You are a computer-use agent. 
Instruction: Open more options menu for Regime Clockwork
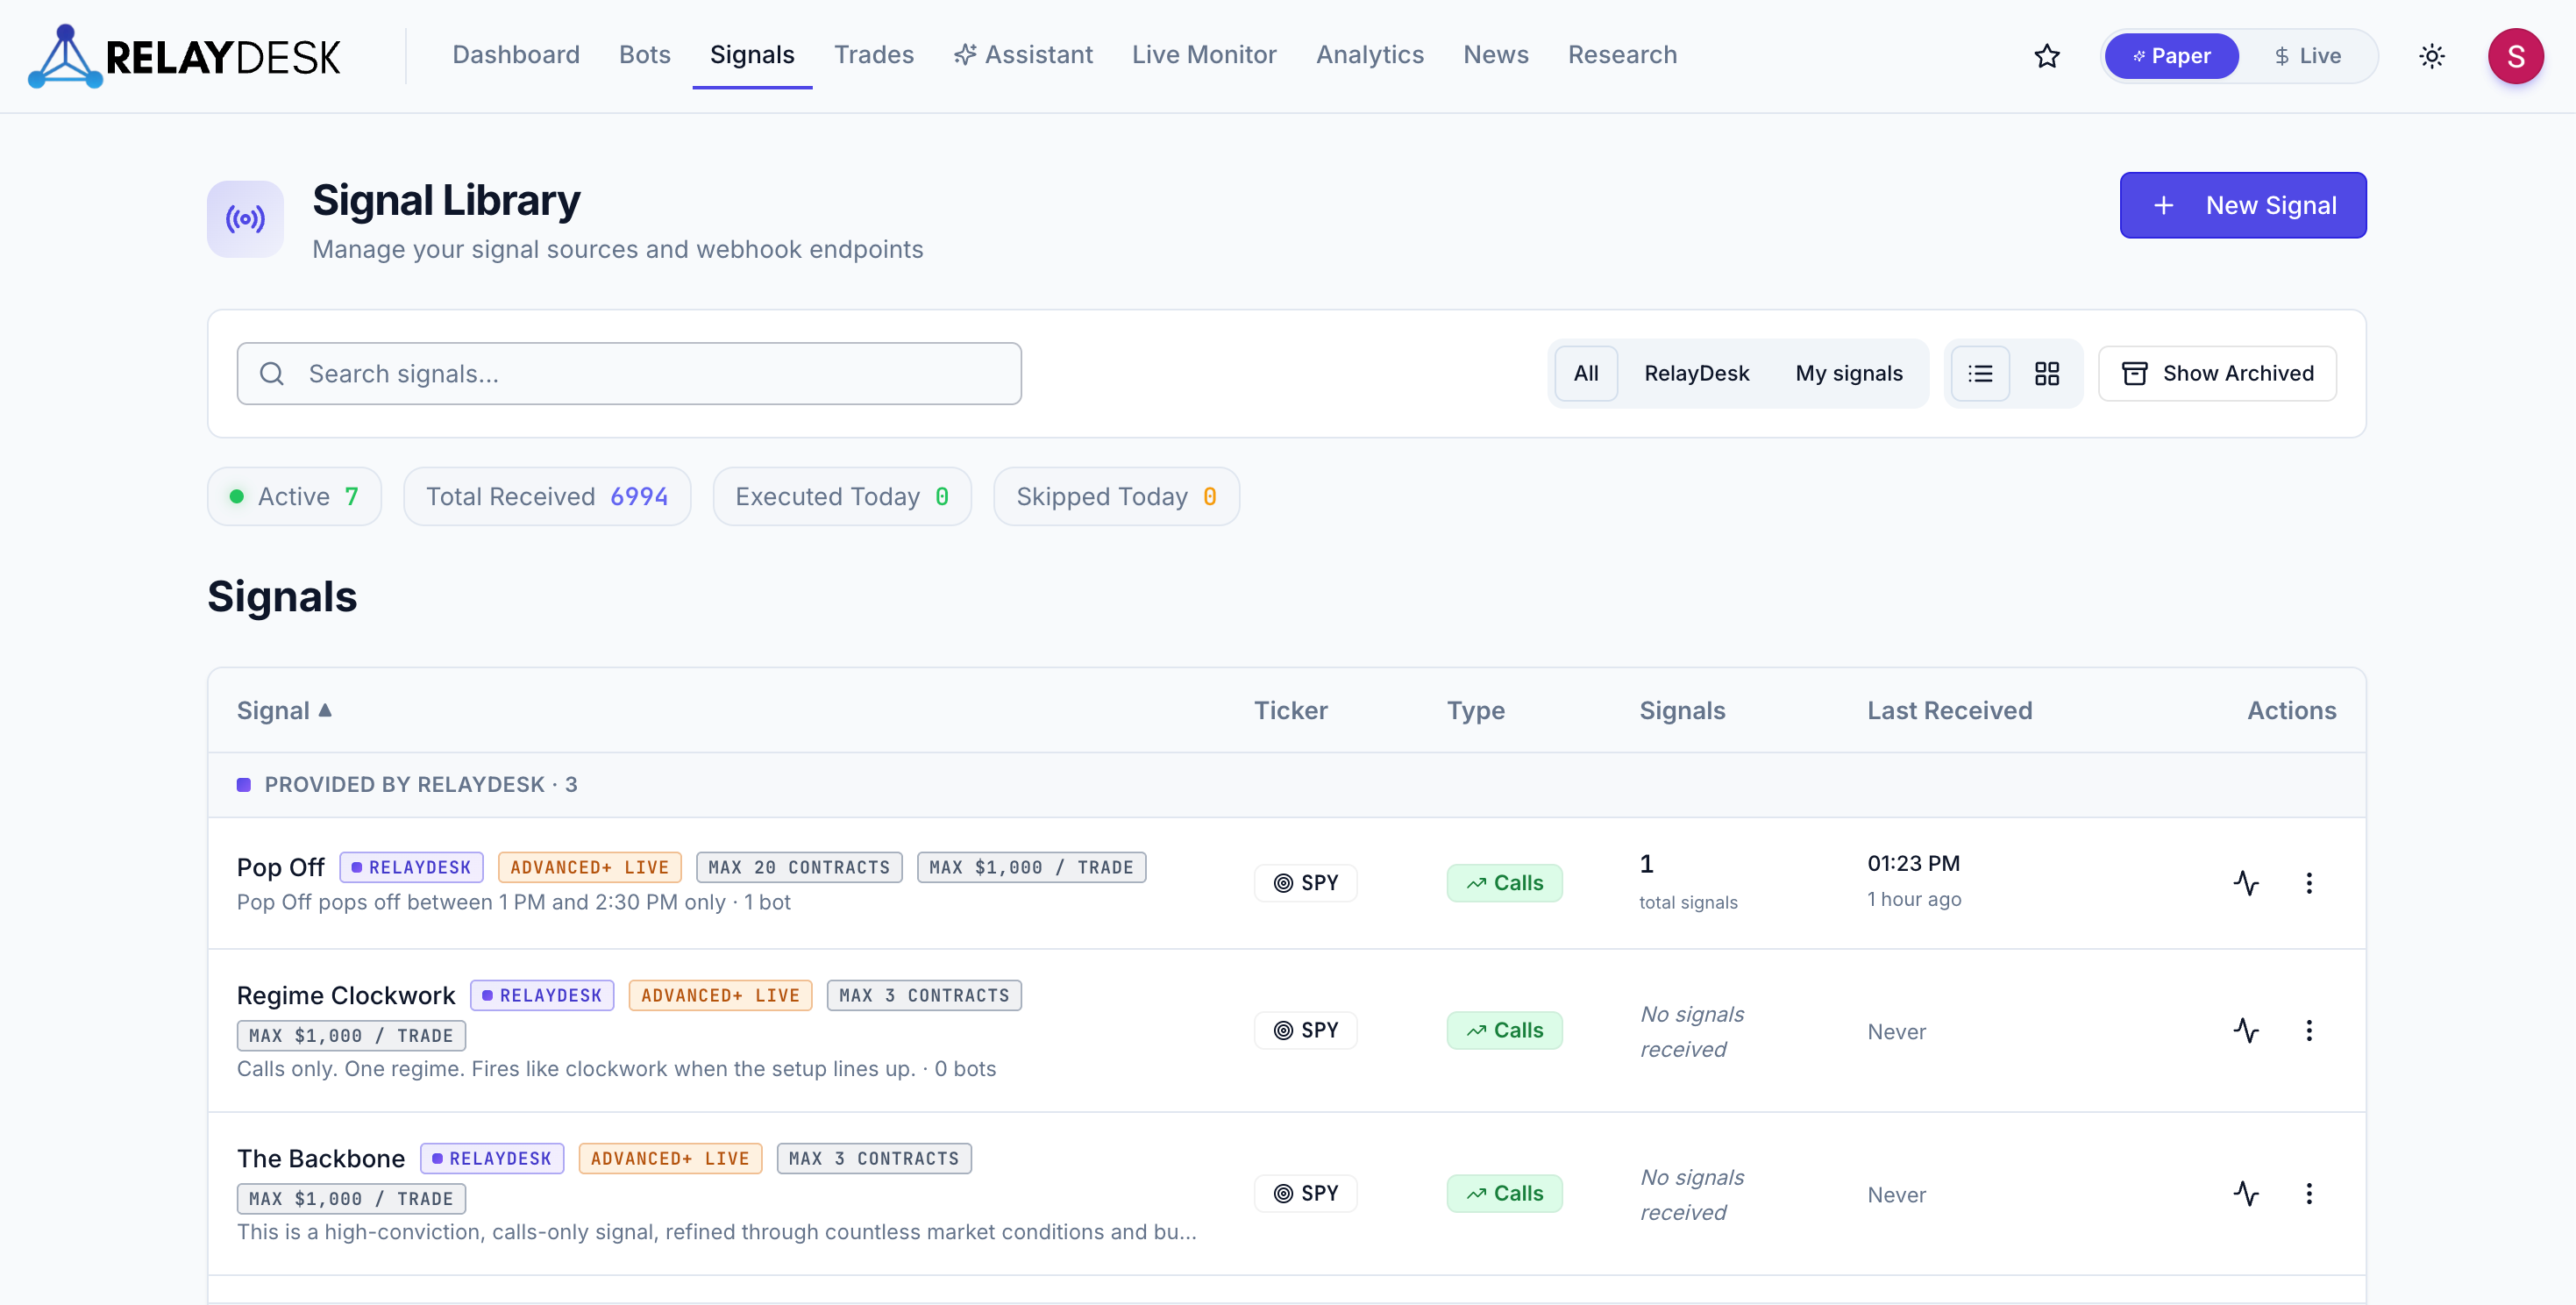pos(2308,1030)
